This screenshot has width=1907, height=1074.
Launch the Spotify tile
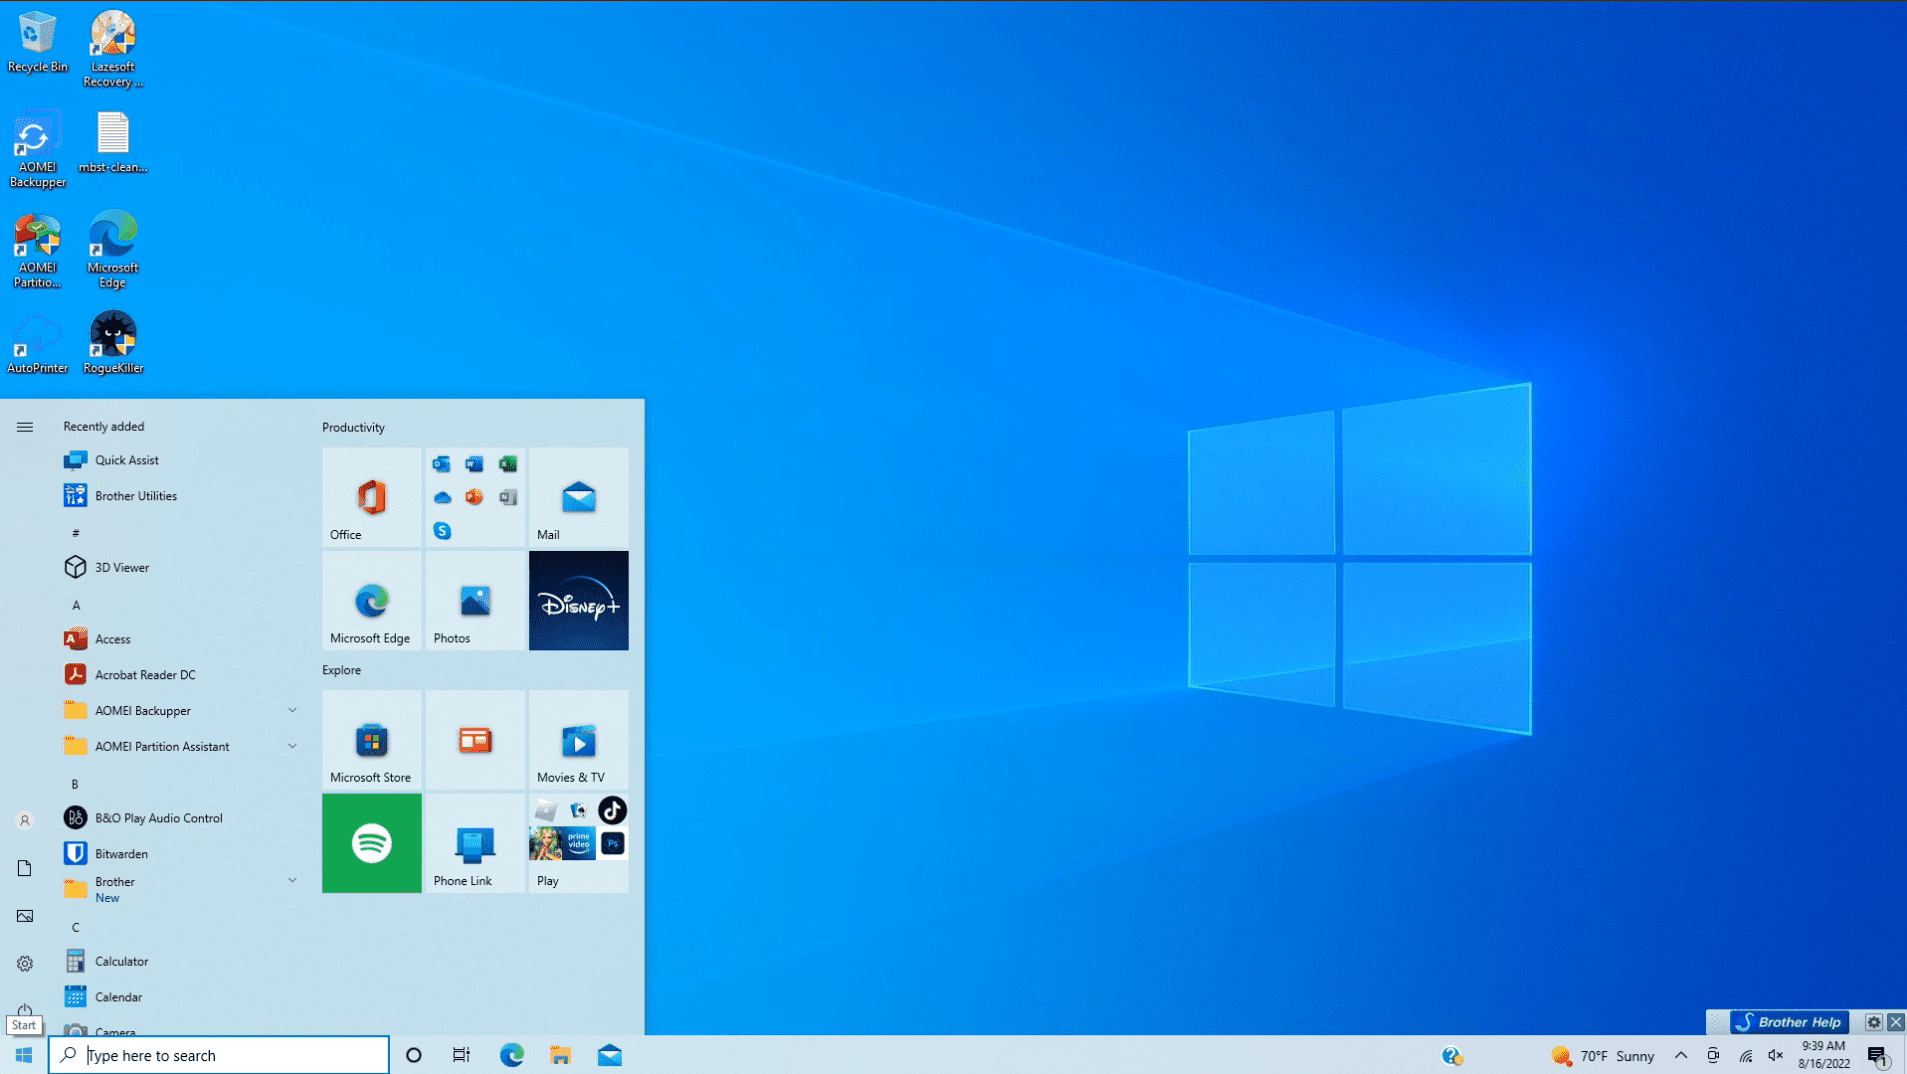click(x=372, y=843)
